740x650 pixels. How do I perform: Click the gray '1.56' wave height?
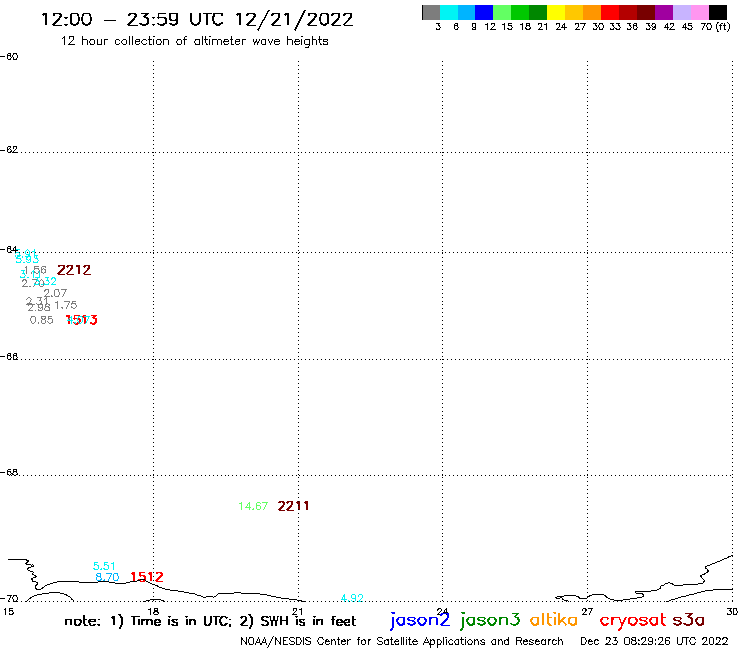tap(35, 270)
